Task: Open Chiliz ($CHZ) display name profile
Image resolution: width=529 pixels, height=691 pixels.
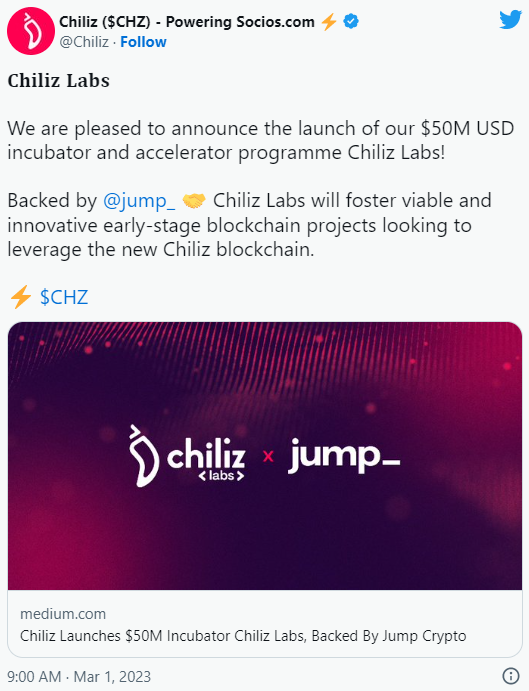Action: (187, 22)
